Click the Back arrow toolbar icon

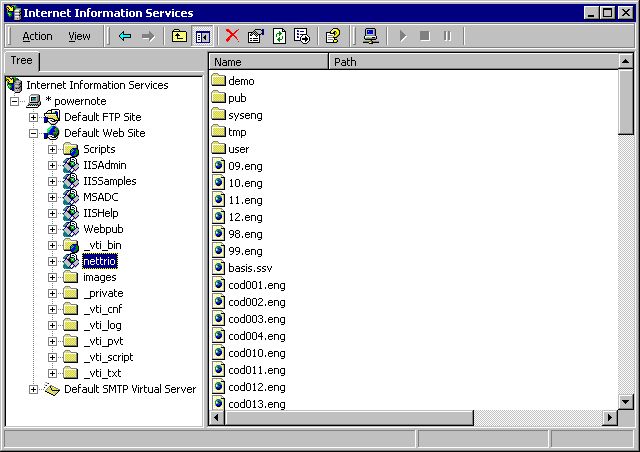tap(125, 36)
